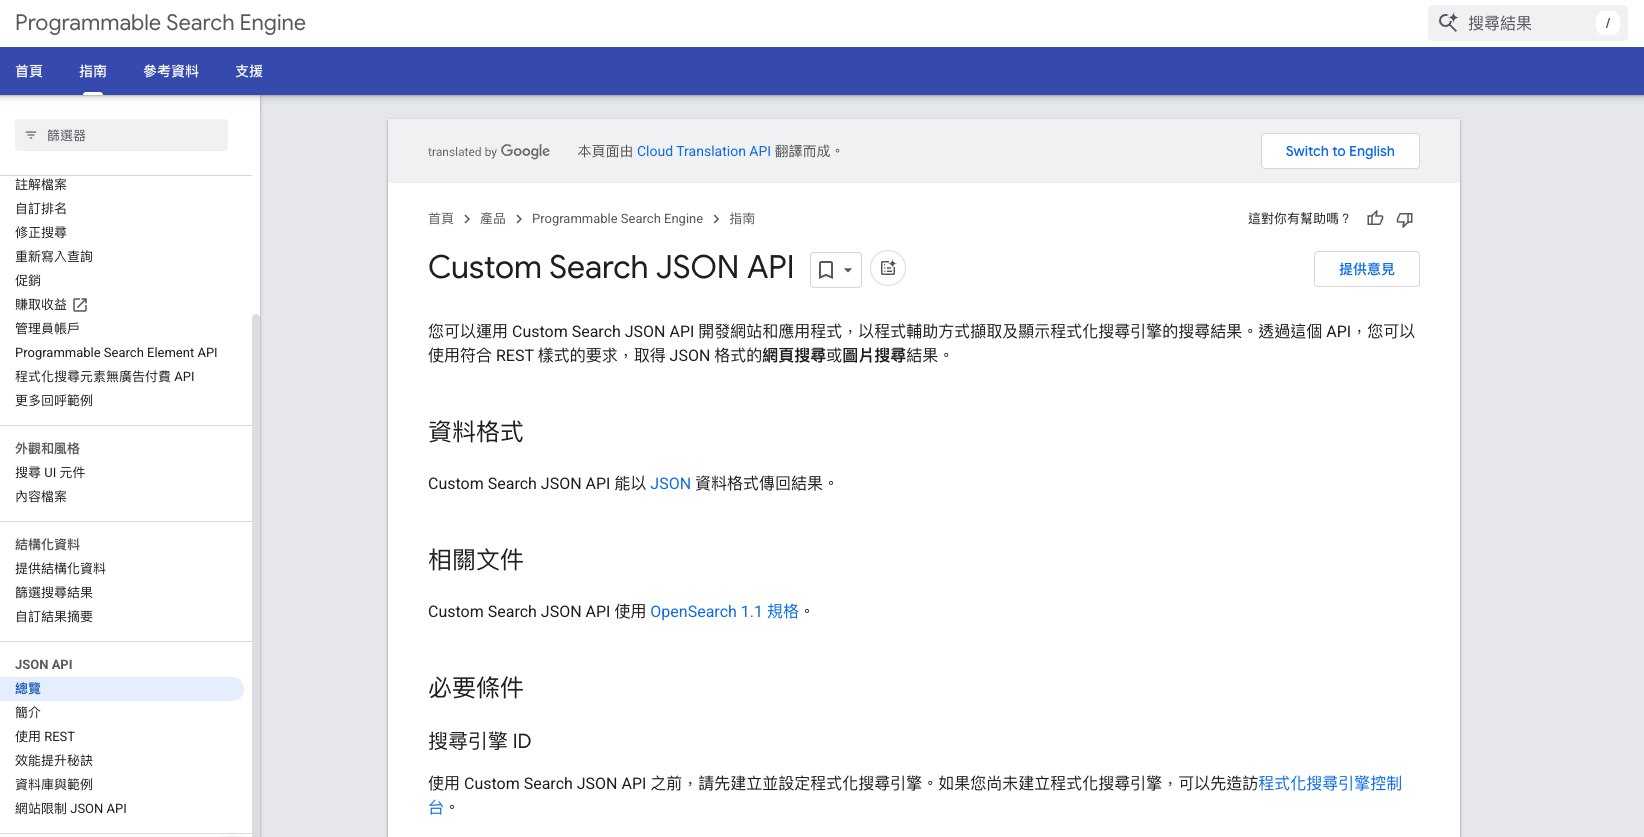This screenshot has width=1644, height=837.
Task: Click the 產品 breadcrumb link
Action: pos(493,219)
